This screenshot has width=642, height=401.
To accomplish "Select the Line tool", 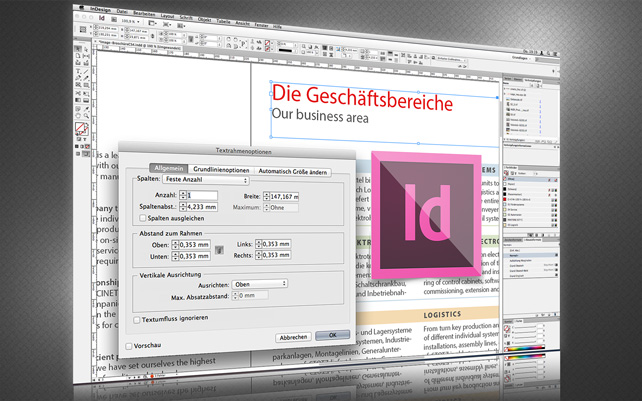I will coord(86,71).
